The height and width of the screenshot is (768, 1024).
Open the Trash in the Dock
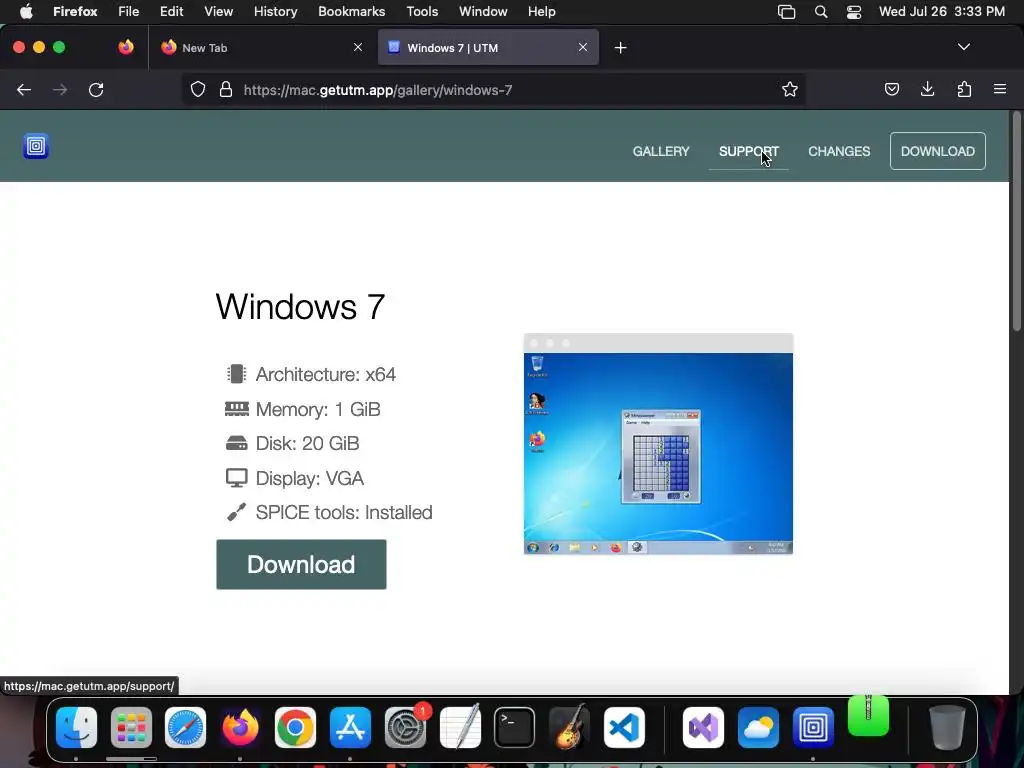pos(947,727)
